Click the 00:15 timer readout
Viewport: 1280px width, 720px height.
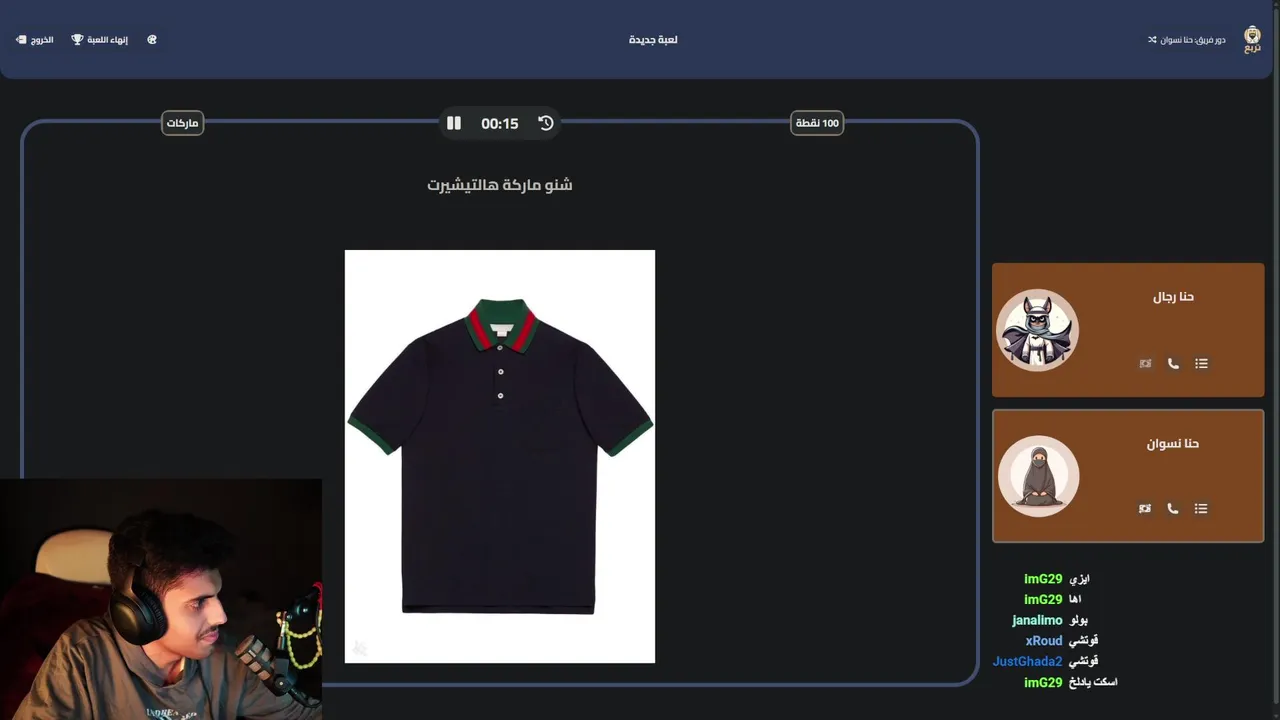point(500,124)
